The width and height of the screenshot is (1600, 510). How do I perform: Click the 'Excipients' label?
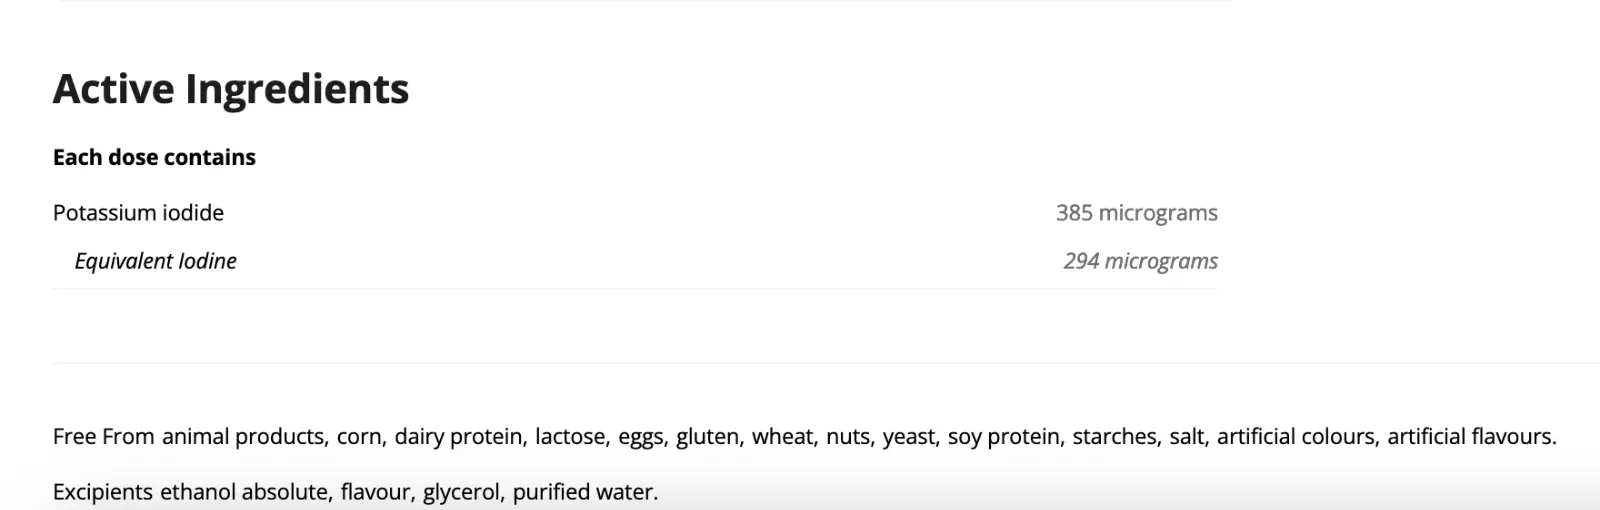(x=103, y=492)
